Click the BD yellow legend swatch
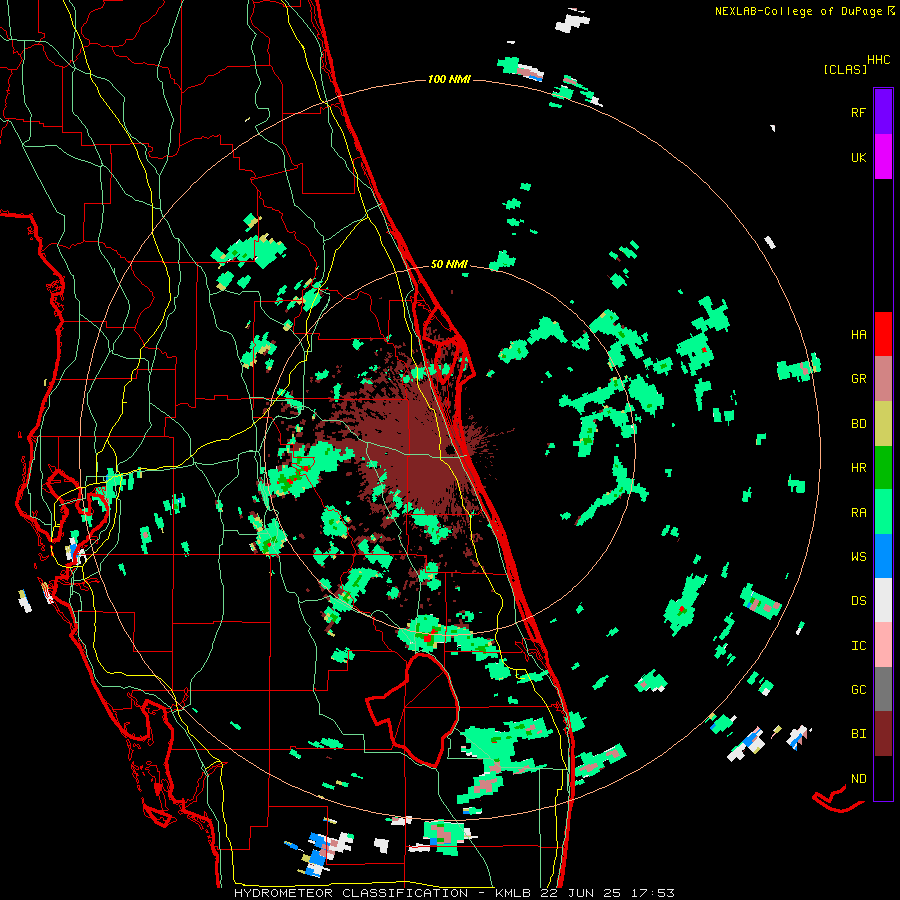Screen dimensions: 900x900 click(x=883, y=423)
